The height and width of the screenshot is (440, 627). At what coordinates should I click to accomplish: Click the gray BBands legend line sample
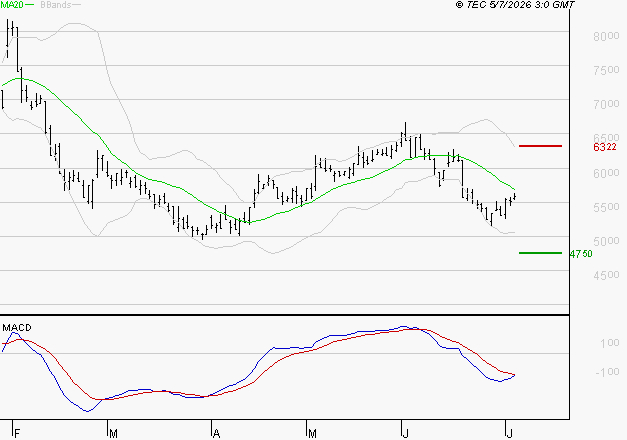click(x=76, y=4)
